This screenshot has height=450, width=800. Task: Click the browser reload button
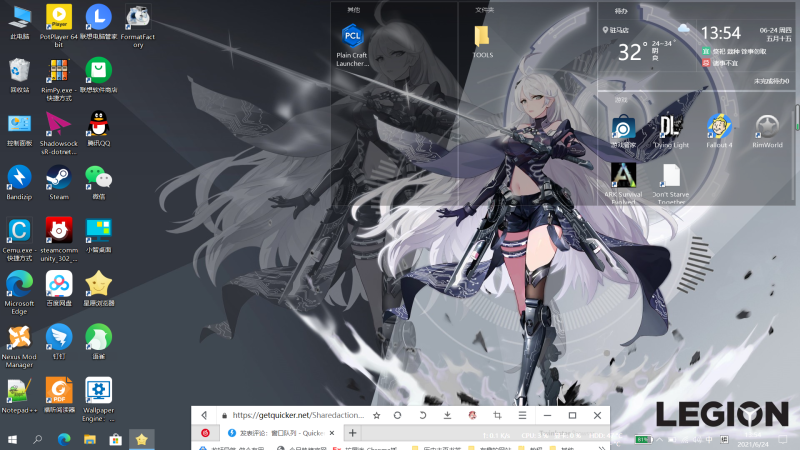point(397,415)
